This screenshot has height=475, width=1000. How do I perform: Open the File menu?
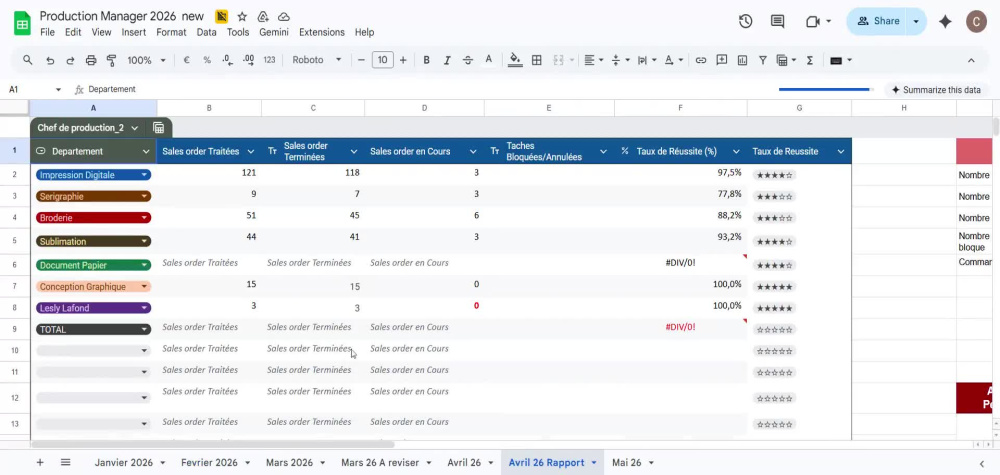[47, 32]
